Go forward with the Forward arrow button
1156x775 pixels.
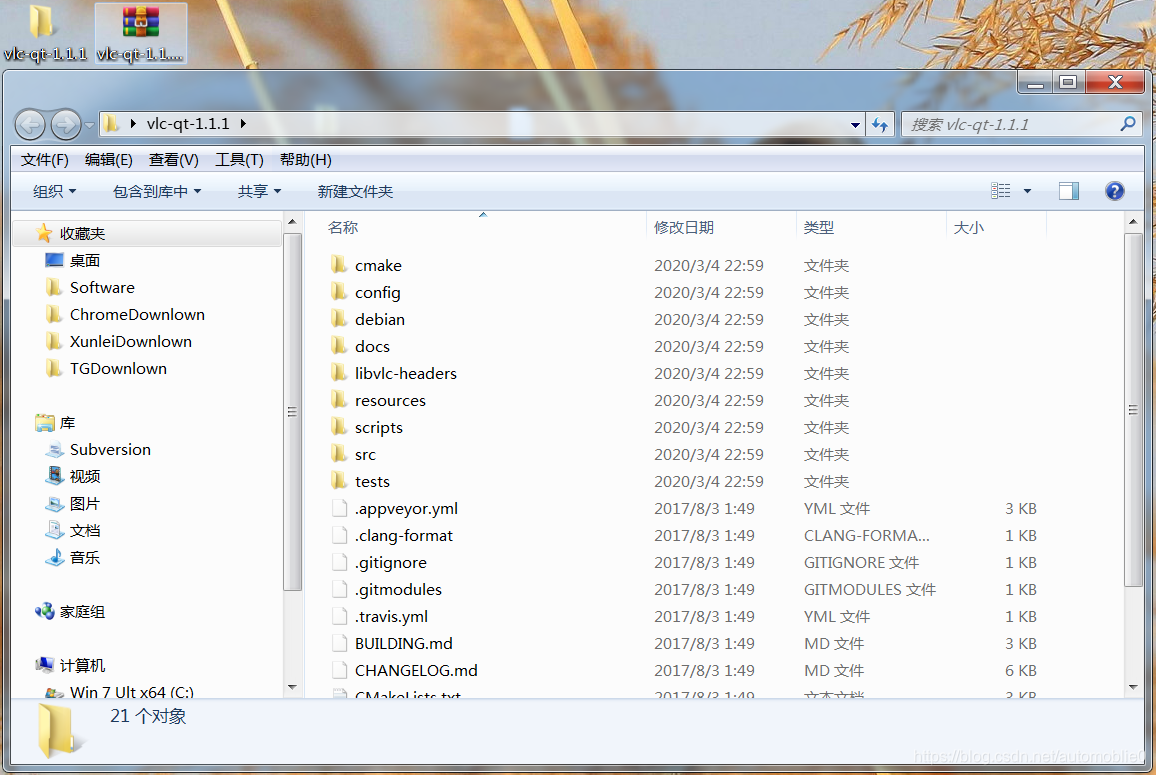click(x=66, y=125)
